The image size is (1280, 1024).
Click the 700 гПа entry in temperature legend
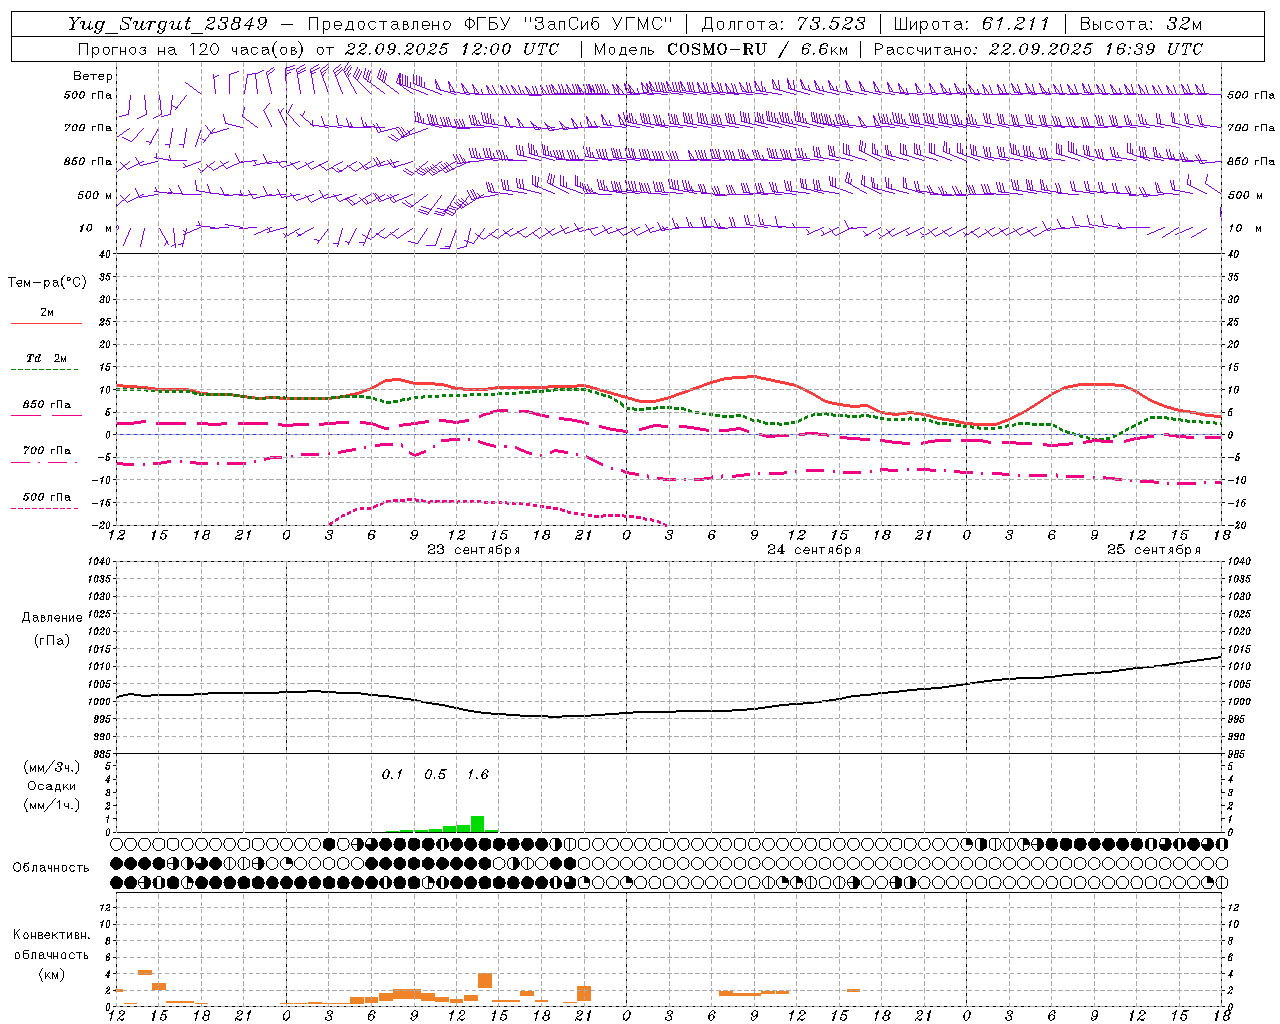(x=47, y=451)
